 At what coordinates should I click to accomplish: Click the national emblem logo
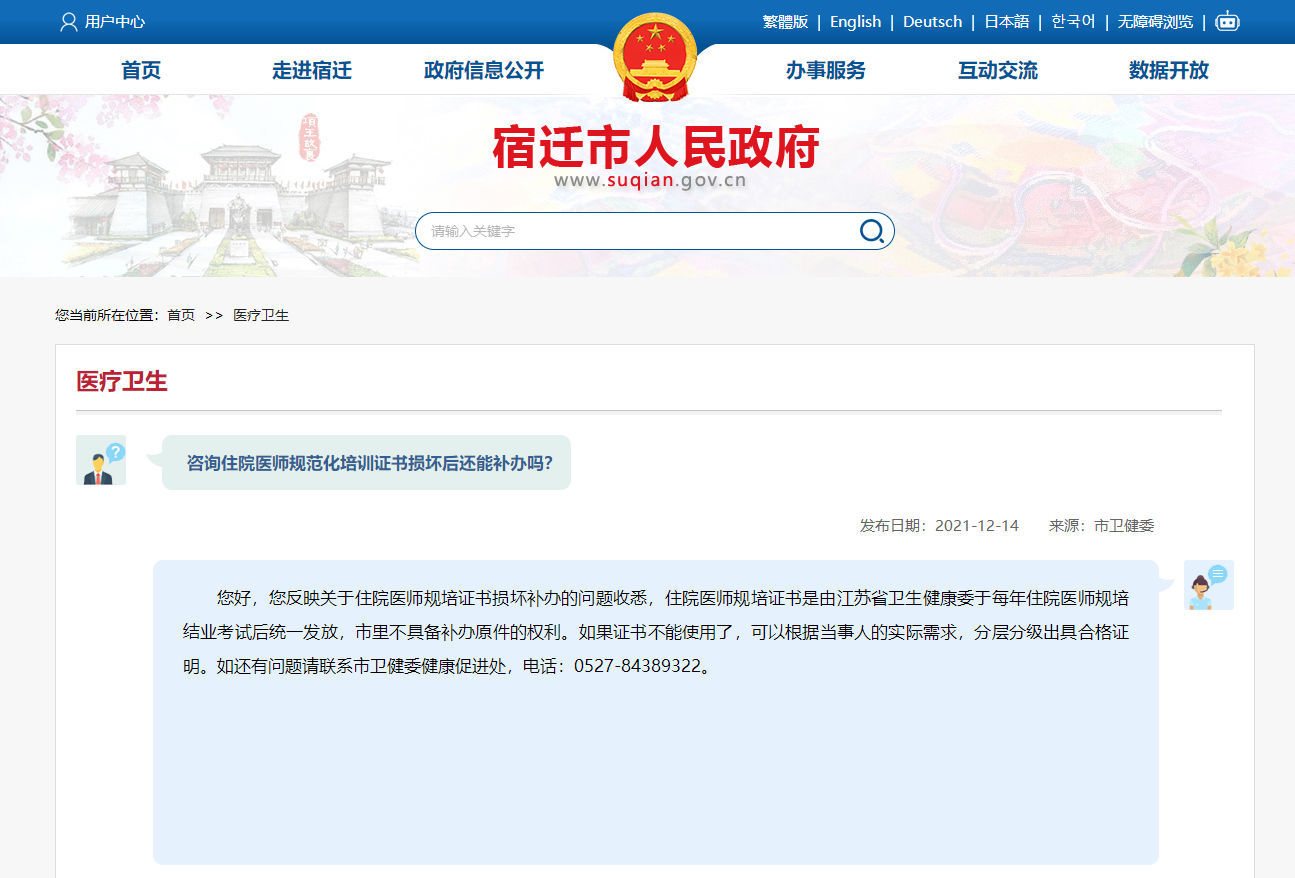(654, 58)
